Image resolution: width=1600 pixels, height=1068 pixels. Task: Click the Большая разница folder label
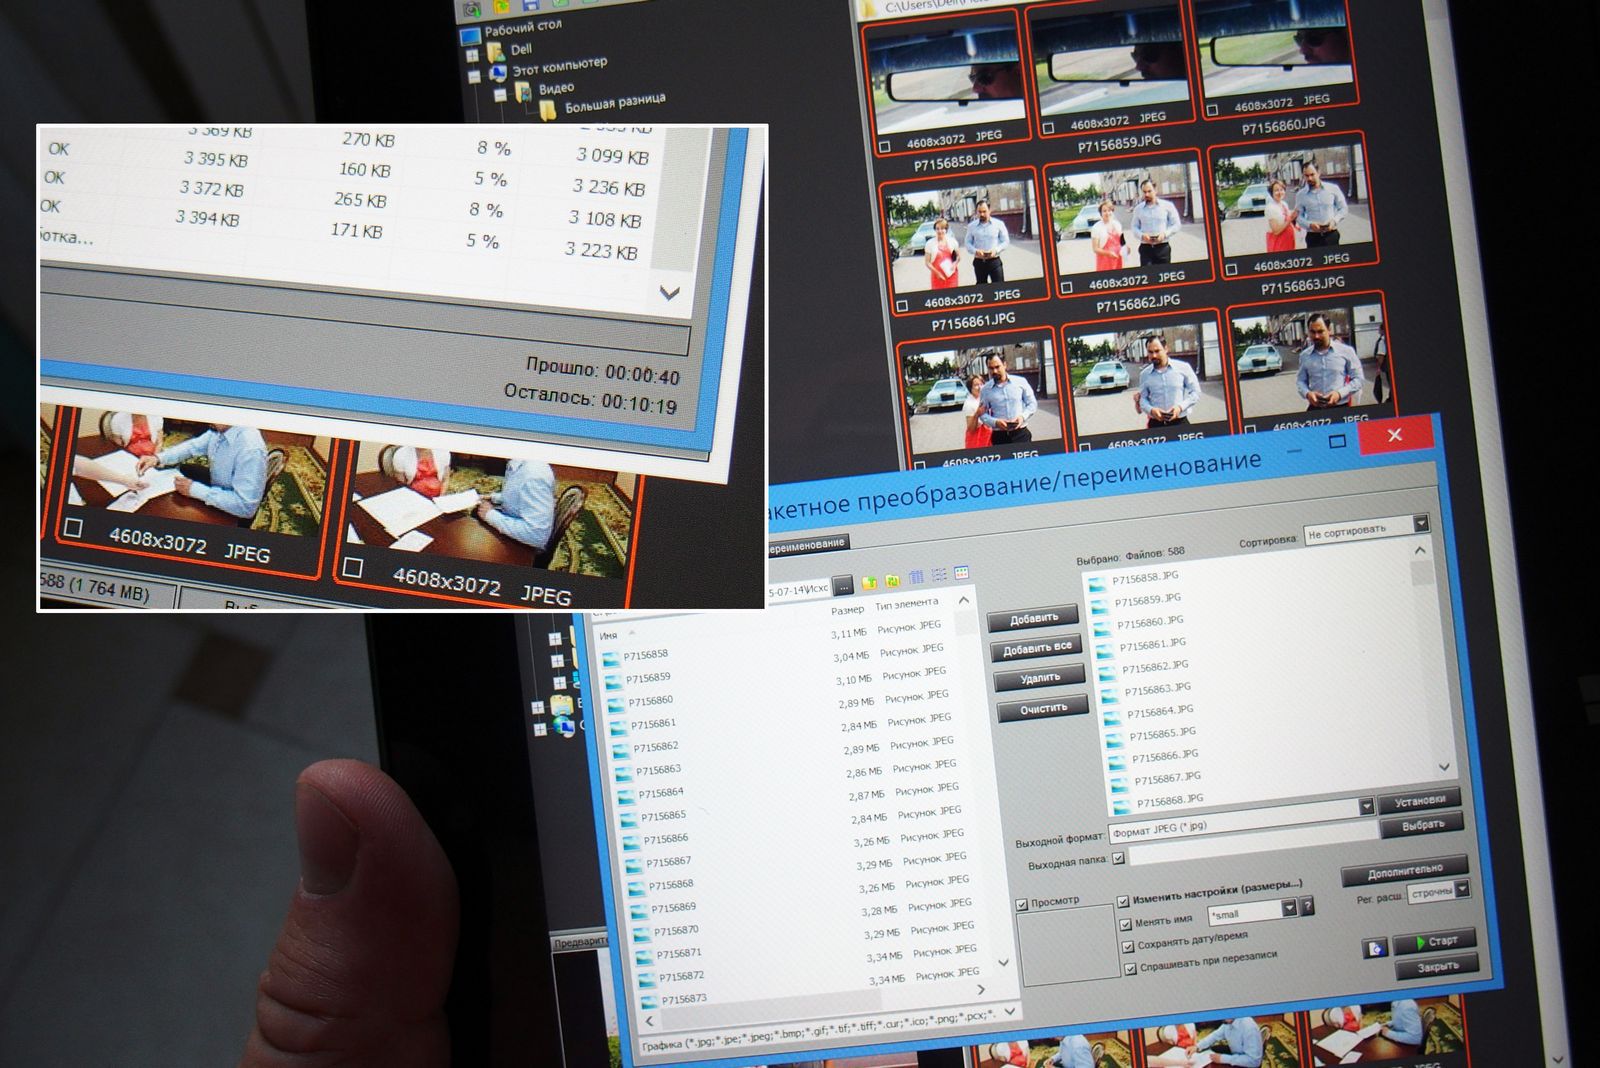[x=615, y=103]
